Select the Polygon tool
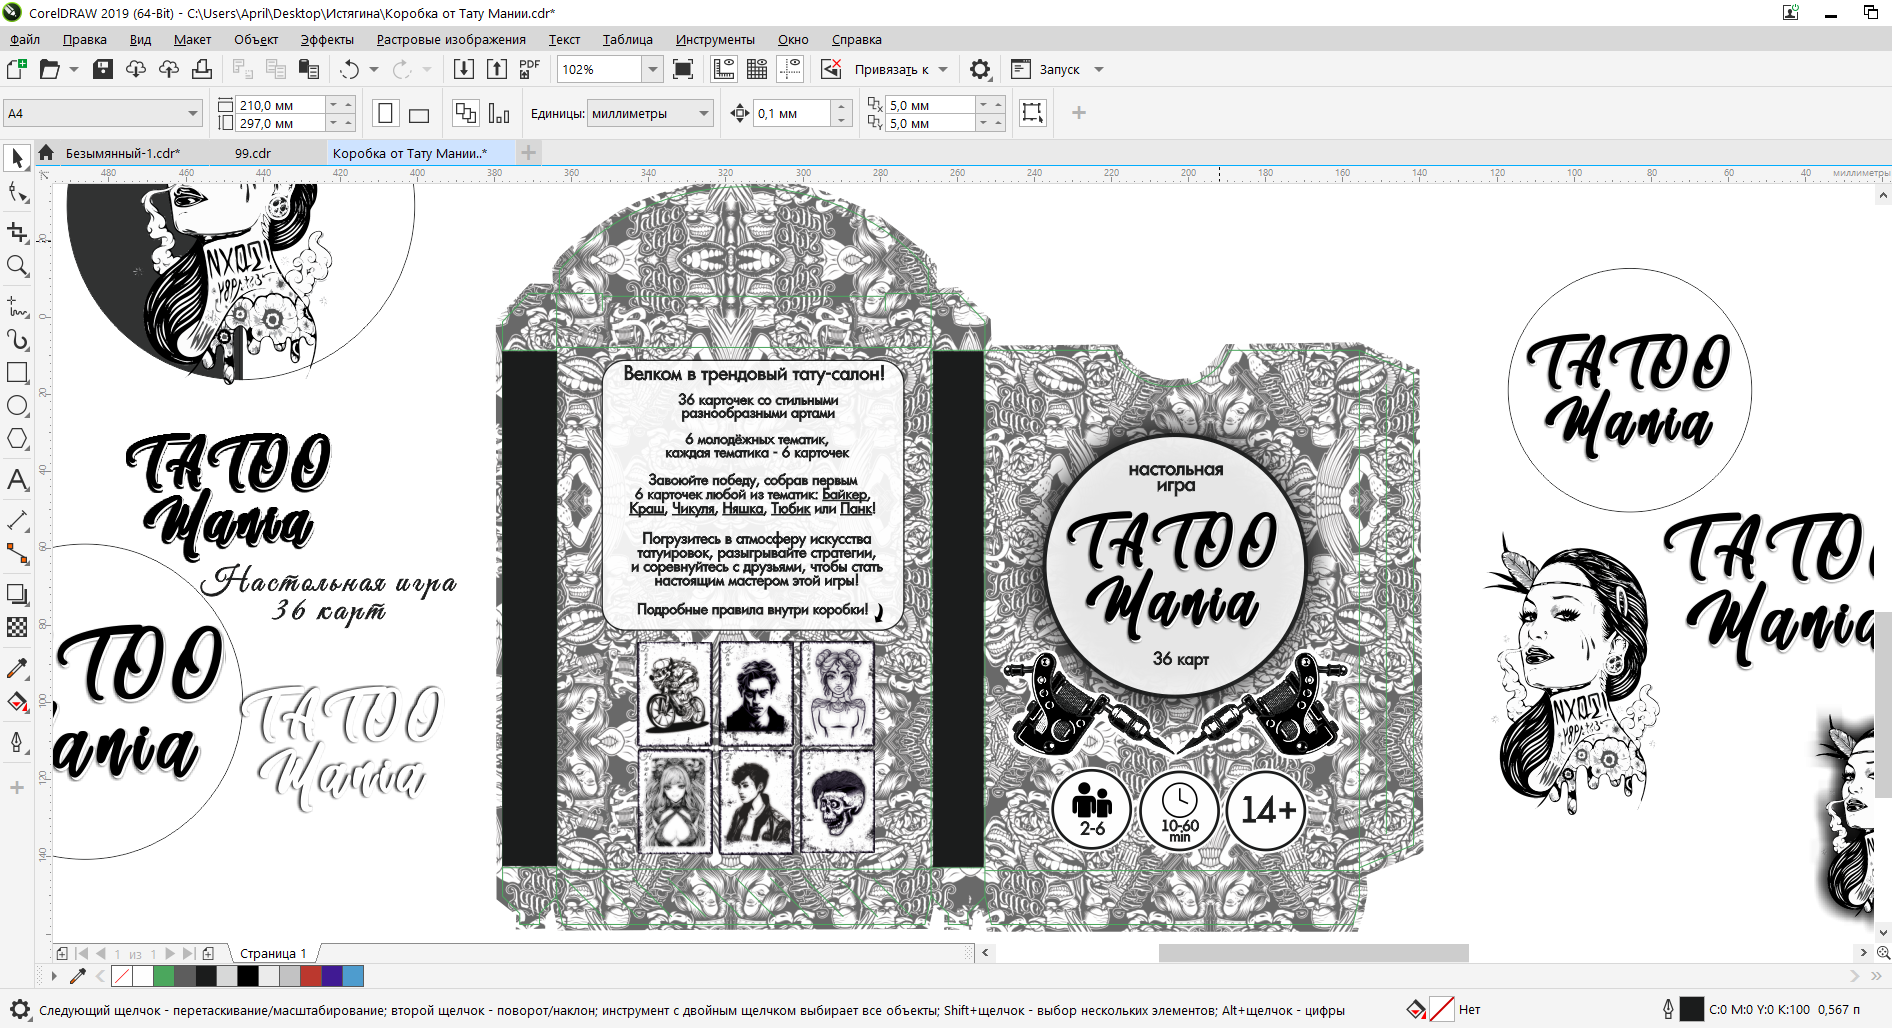The height and width of the screenshot is (1028, 1892). click(17, 439)
